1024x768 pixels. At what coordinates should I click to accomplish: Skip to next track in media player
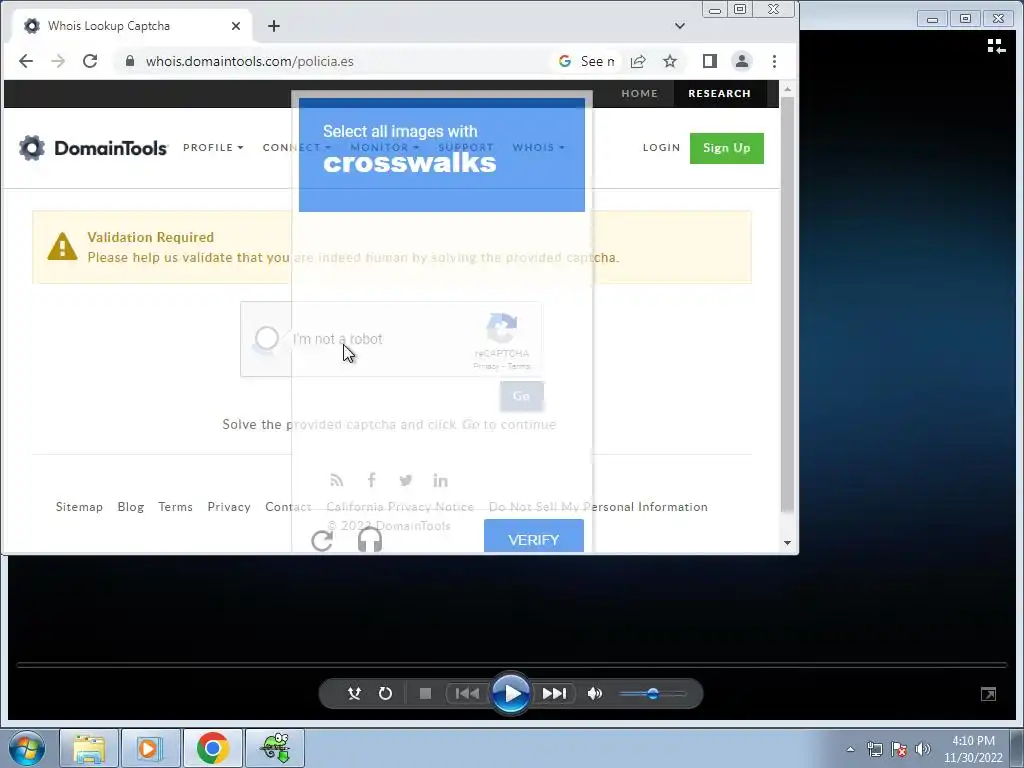pos(554,694)
